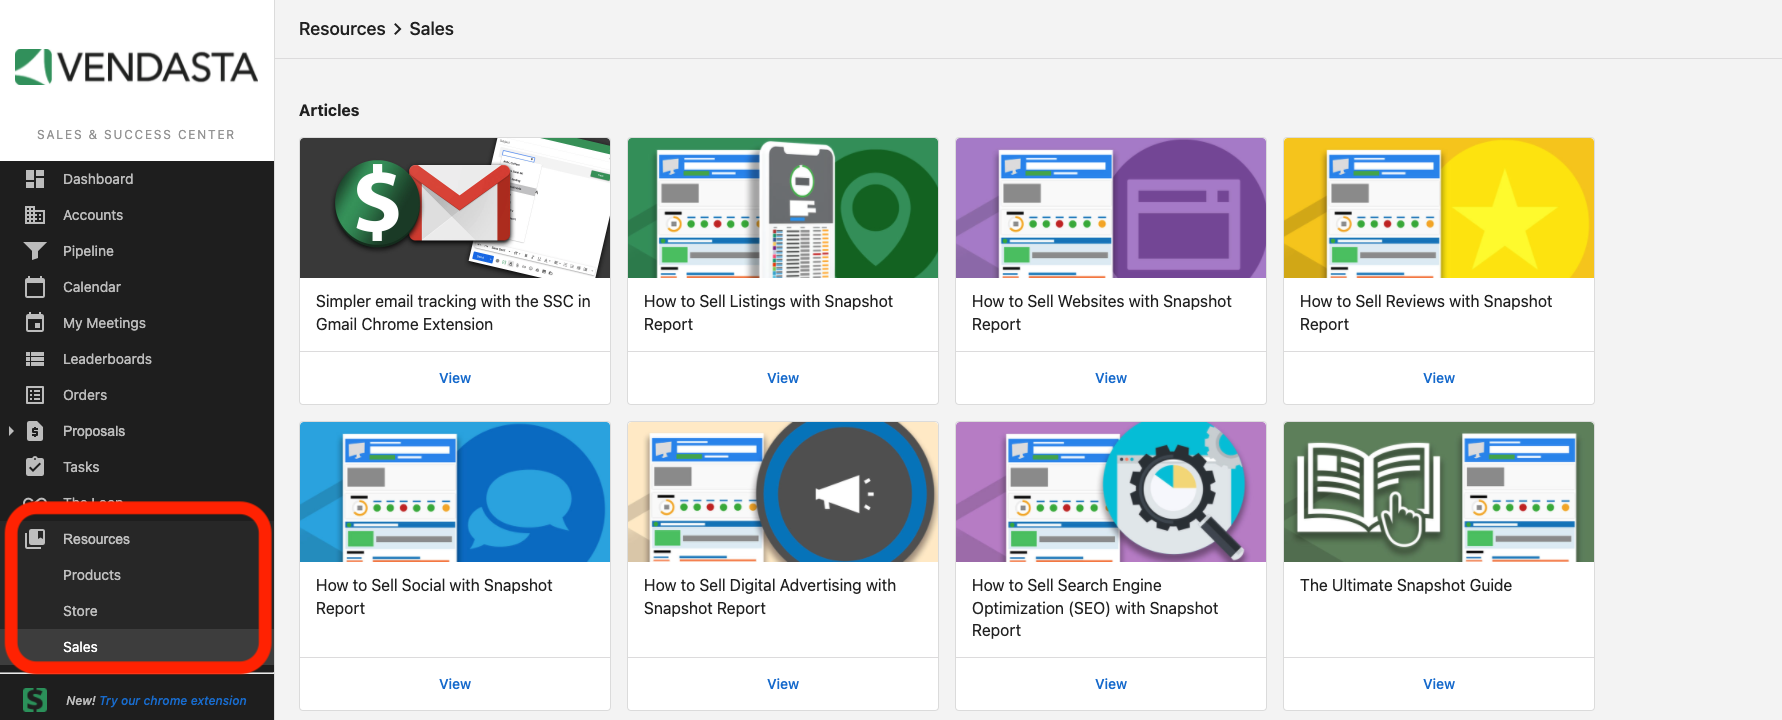Screen dimensions: 1782x720
Task: Click the yellow star Reviews thumbnail
Action: pos(1439,208)
